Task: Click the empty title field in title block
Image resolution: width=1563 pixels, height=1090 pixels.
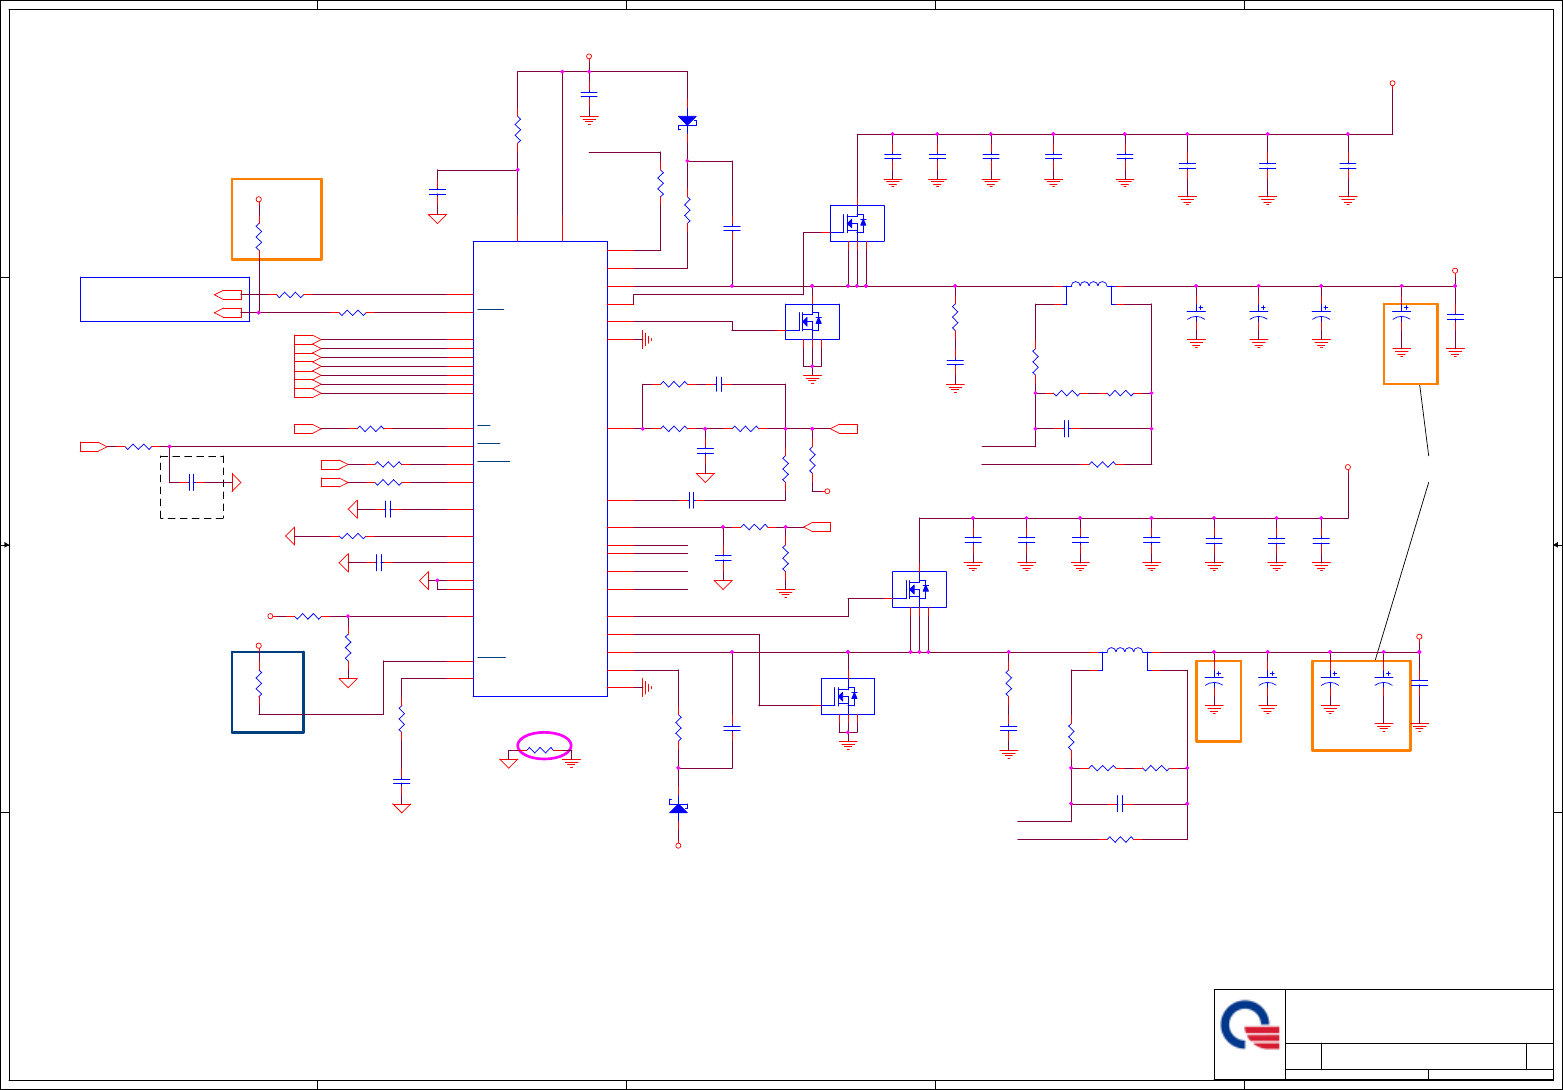Action: click(1419, 1016)
